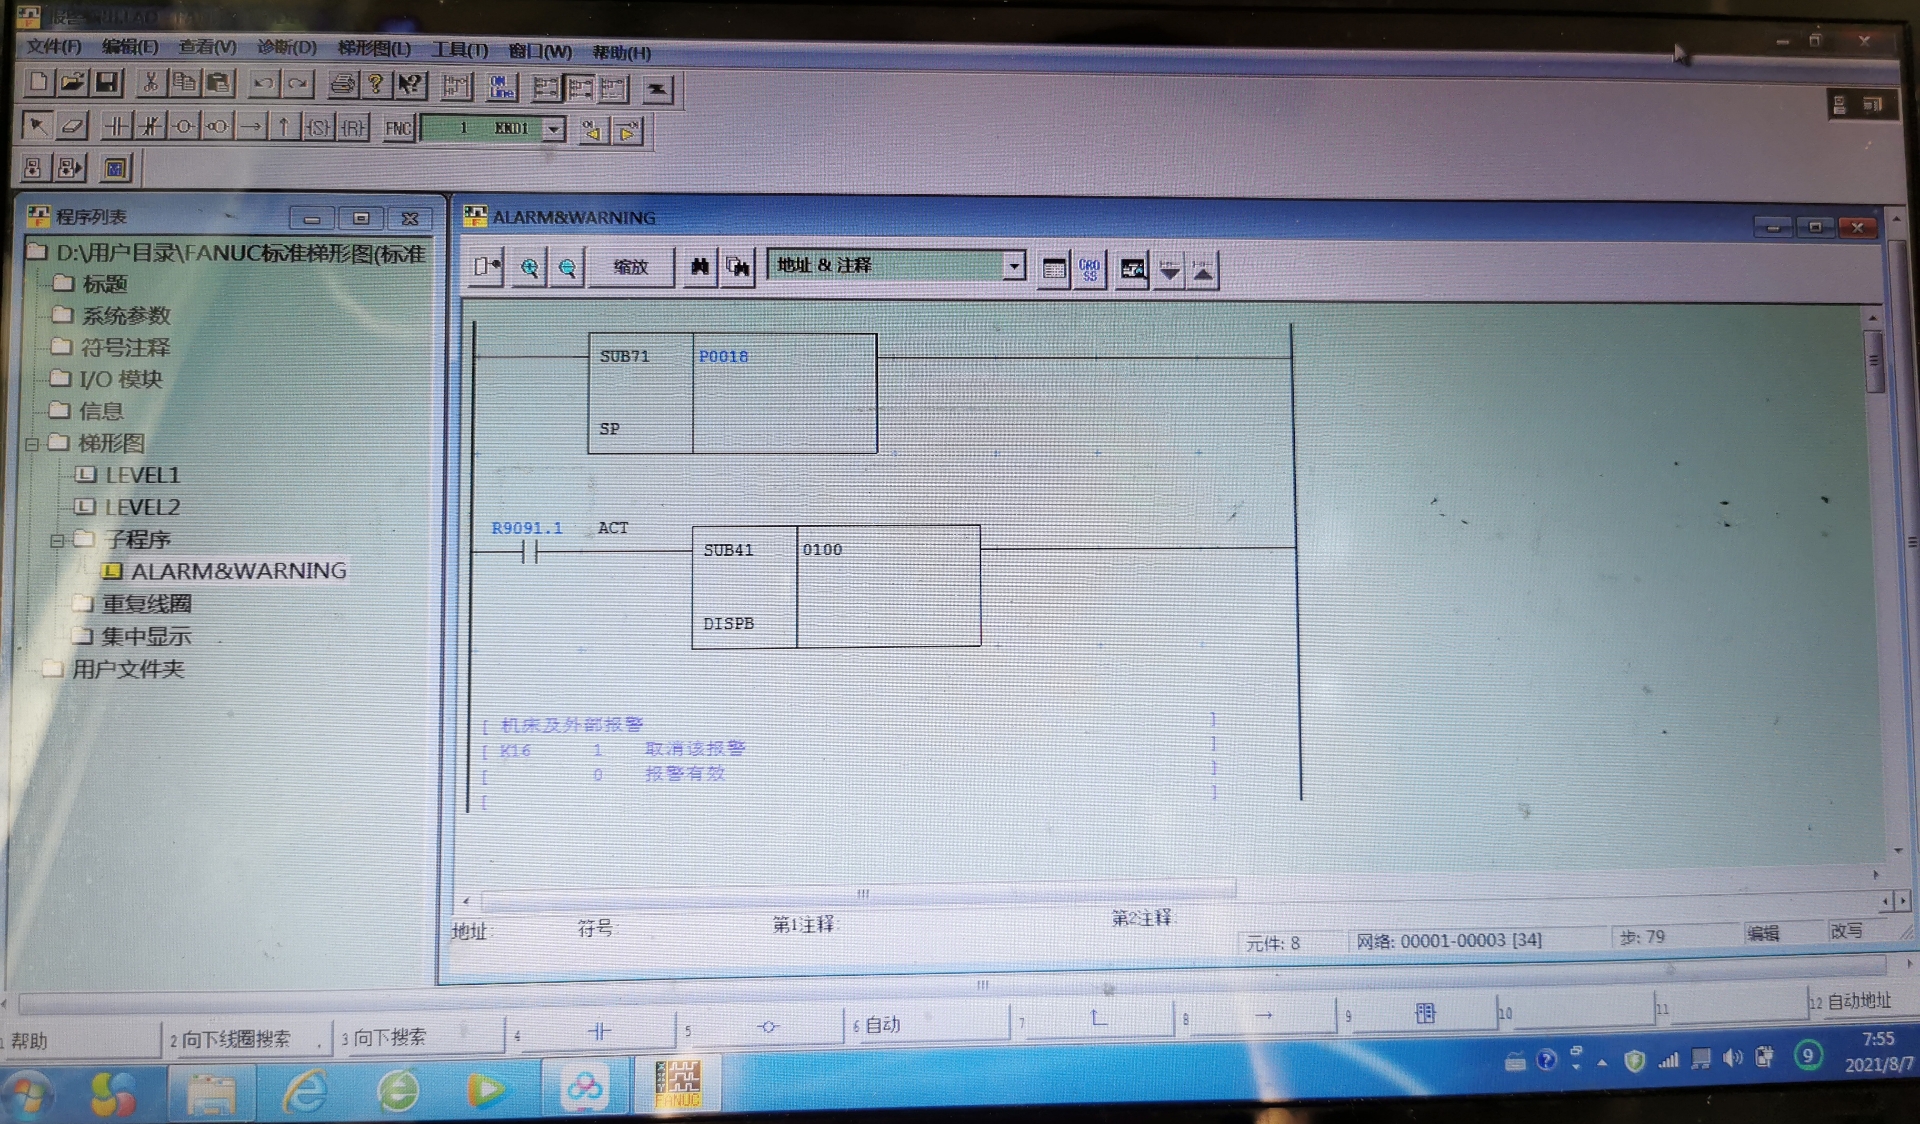1920x1124 pixels.
Task: Open the 梯形图(L) menu
Action: [374, 48]
